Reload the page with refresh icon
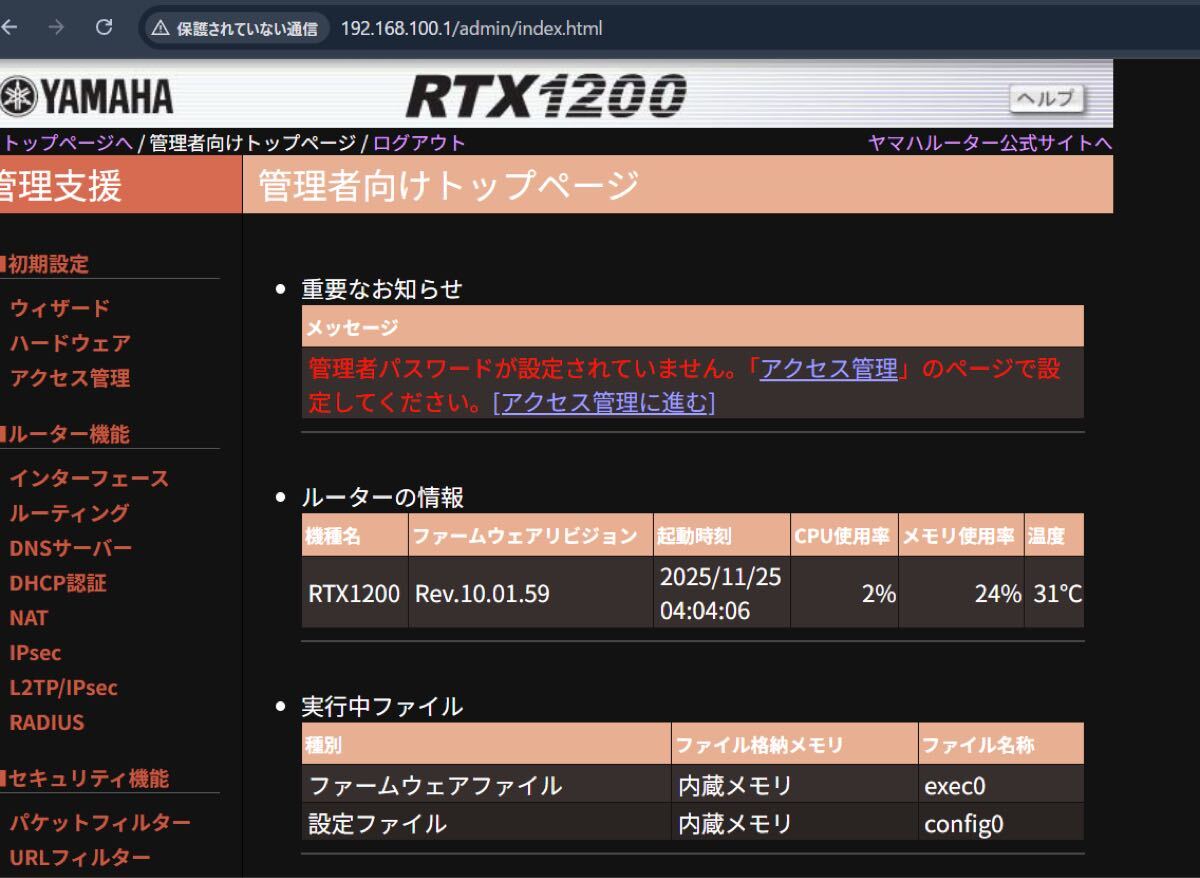This screenshot has width=1200, height=878. (x=104, y=28)
